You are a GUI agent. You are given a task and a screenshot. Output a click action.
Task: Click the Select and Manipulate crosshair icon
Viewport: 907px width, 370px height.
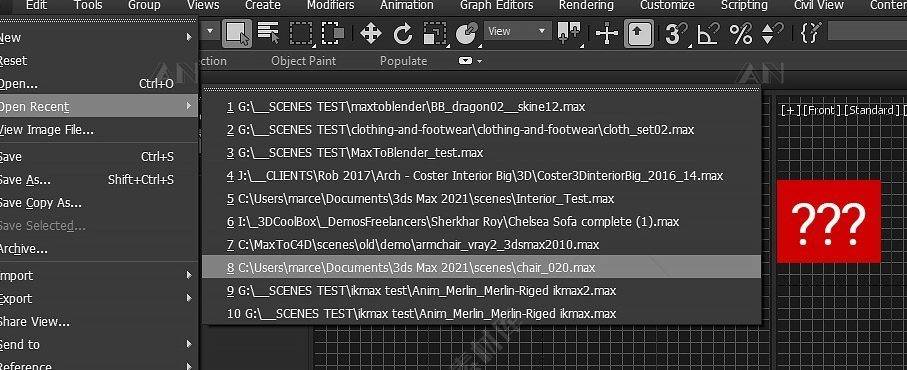coord(607,33)
